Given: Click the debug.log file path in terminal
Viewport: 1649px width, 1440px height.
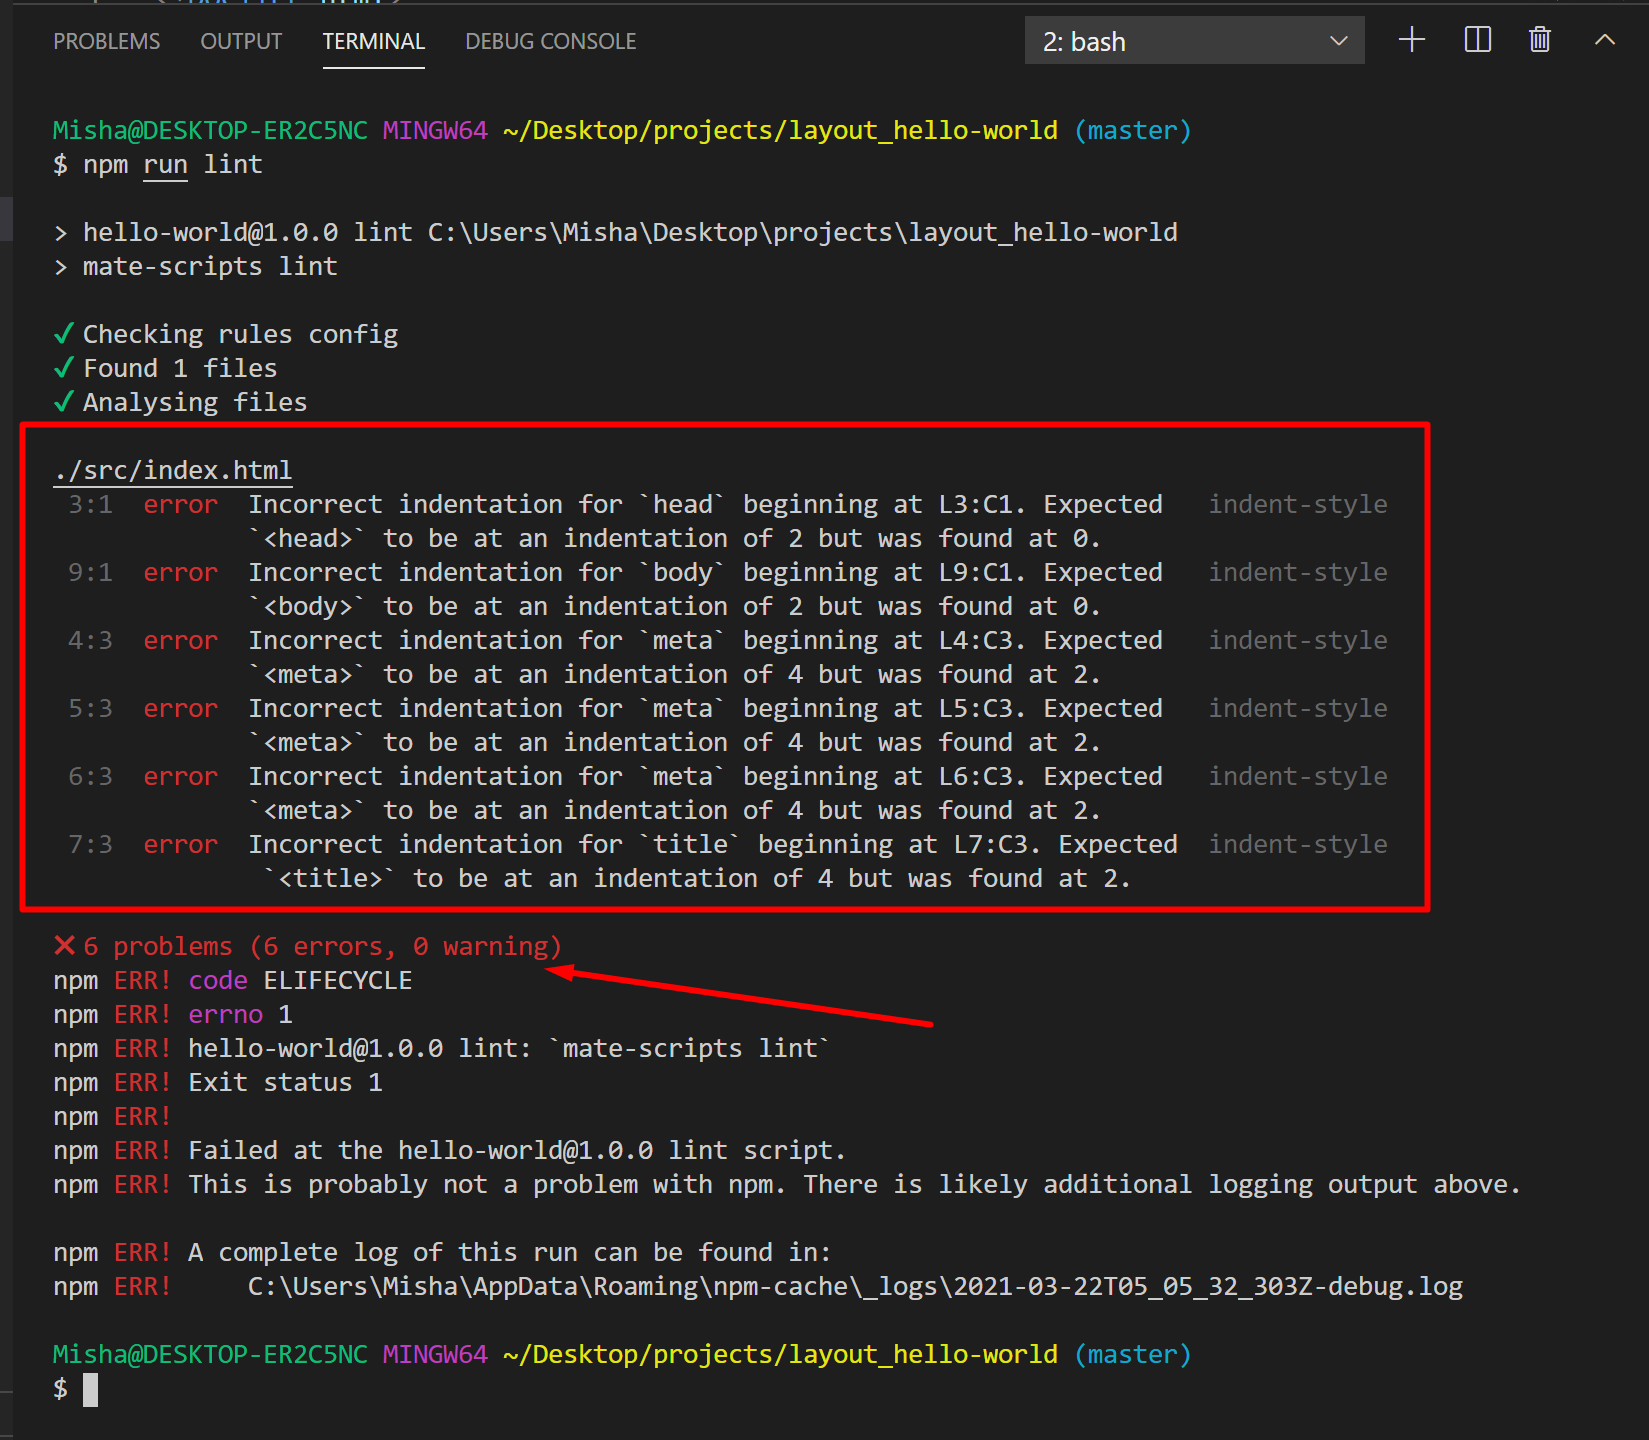Looking at the screenshot, I should (x=855, y=1286).
